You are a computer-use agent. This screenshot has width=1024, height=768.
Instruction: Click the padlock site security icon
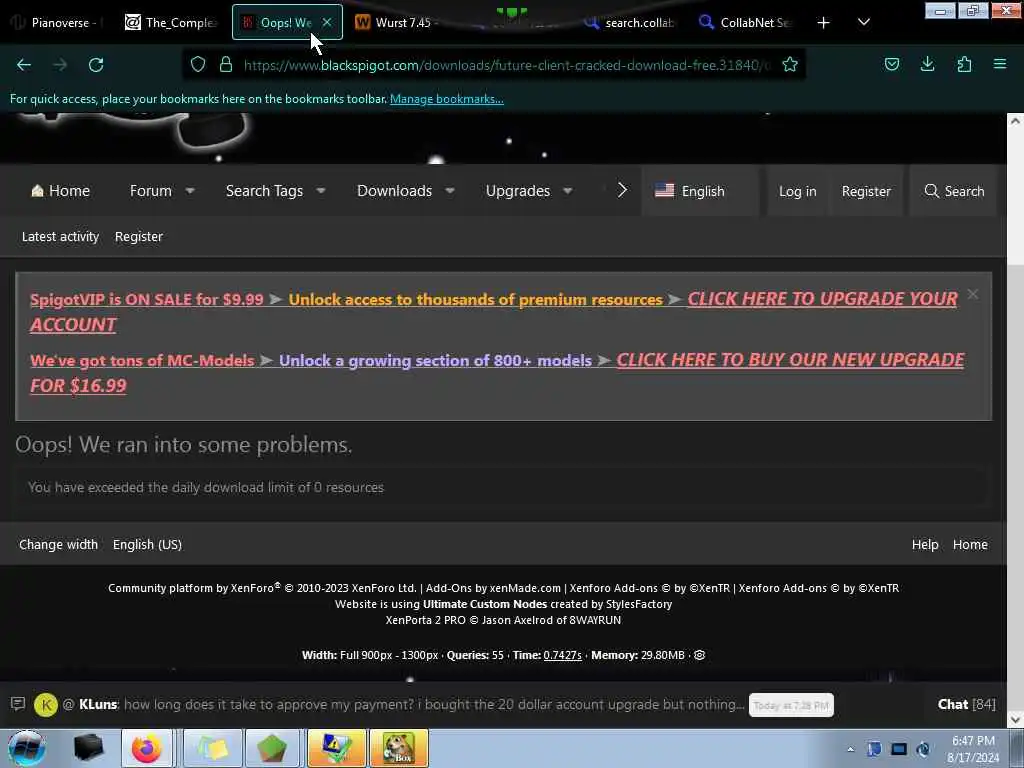[x=226, y=65]
